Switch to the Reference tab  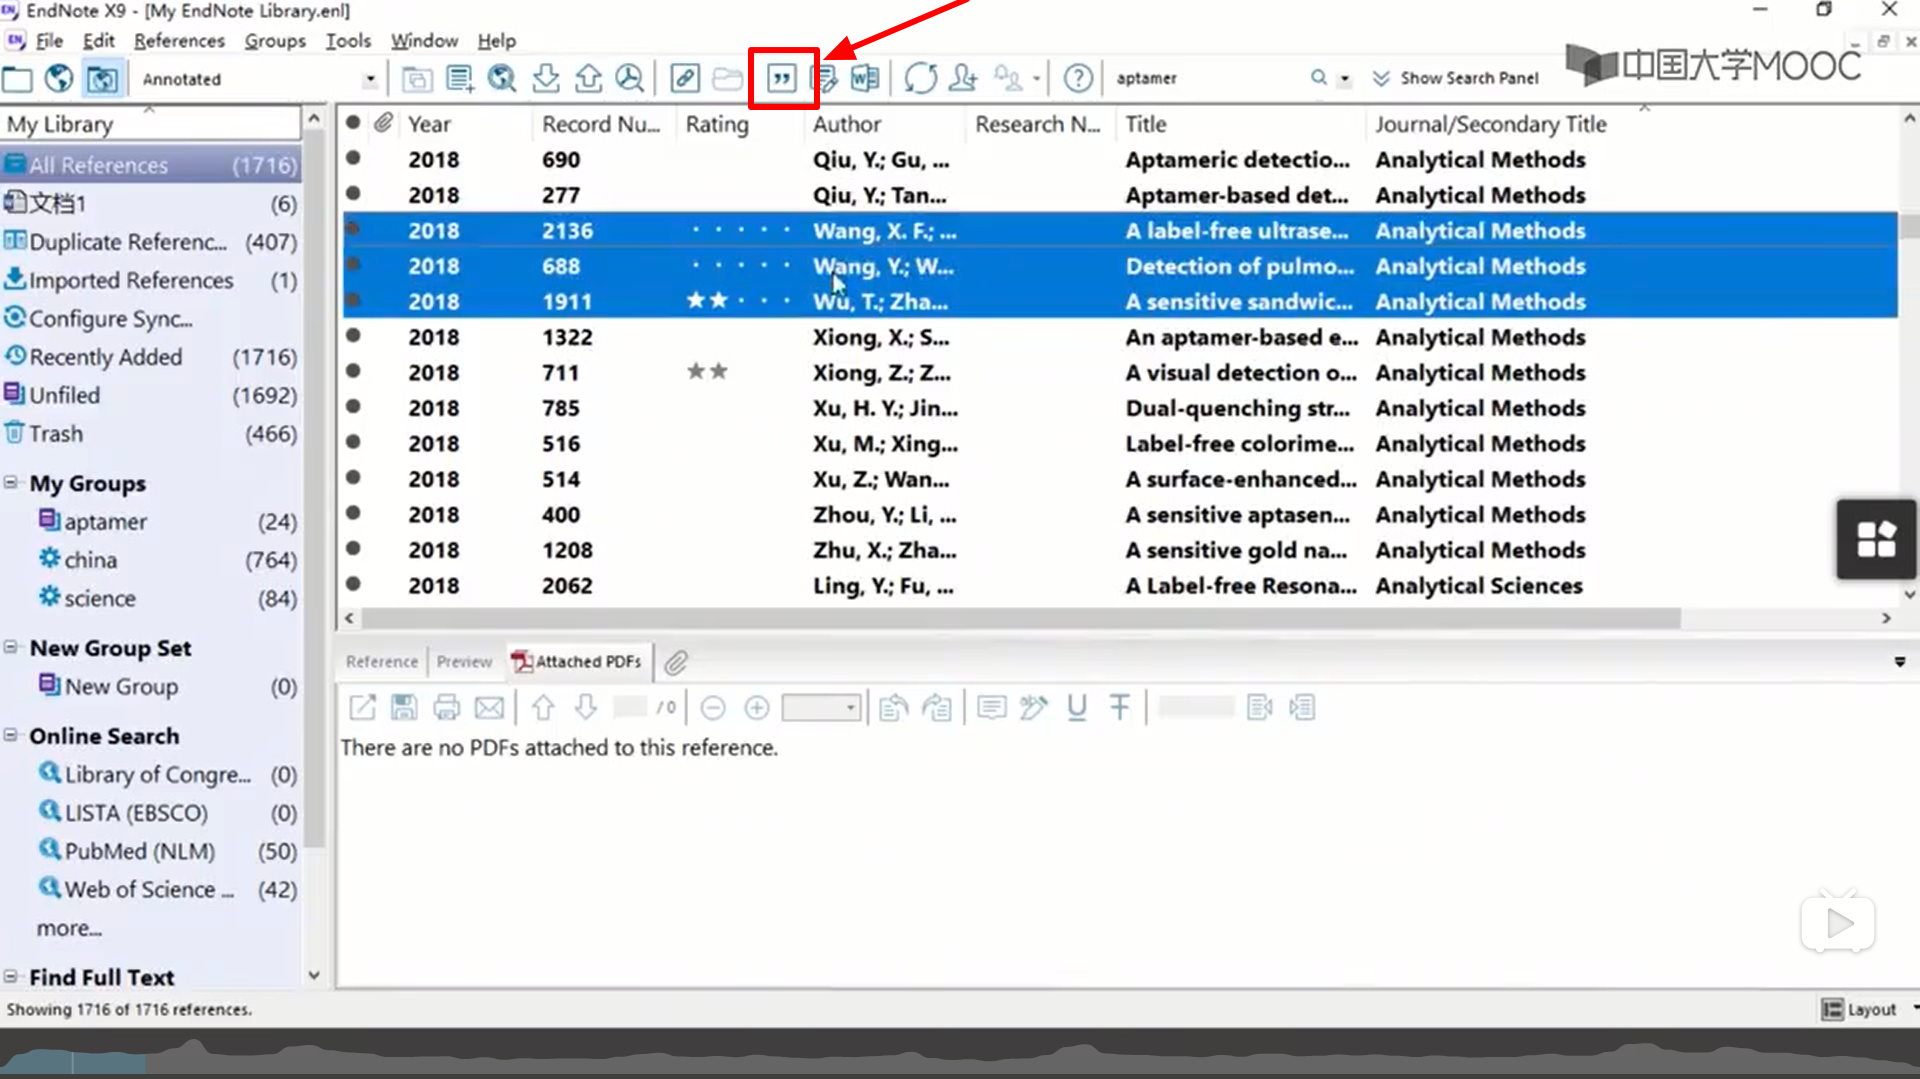point(381,662)
